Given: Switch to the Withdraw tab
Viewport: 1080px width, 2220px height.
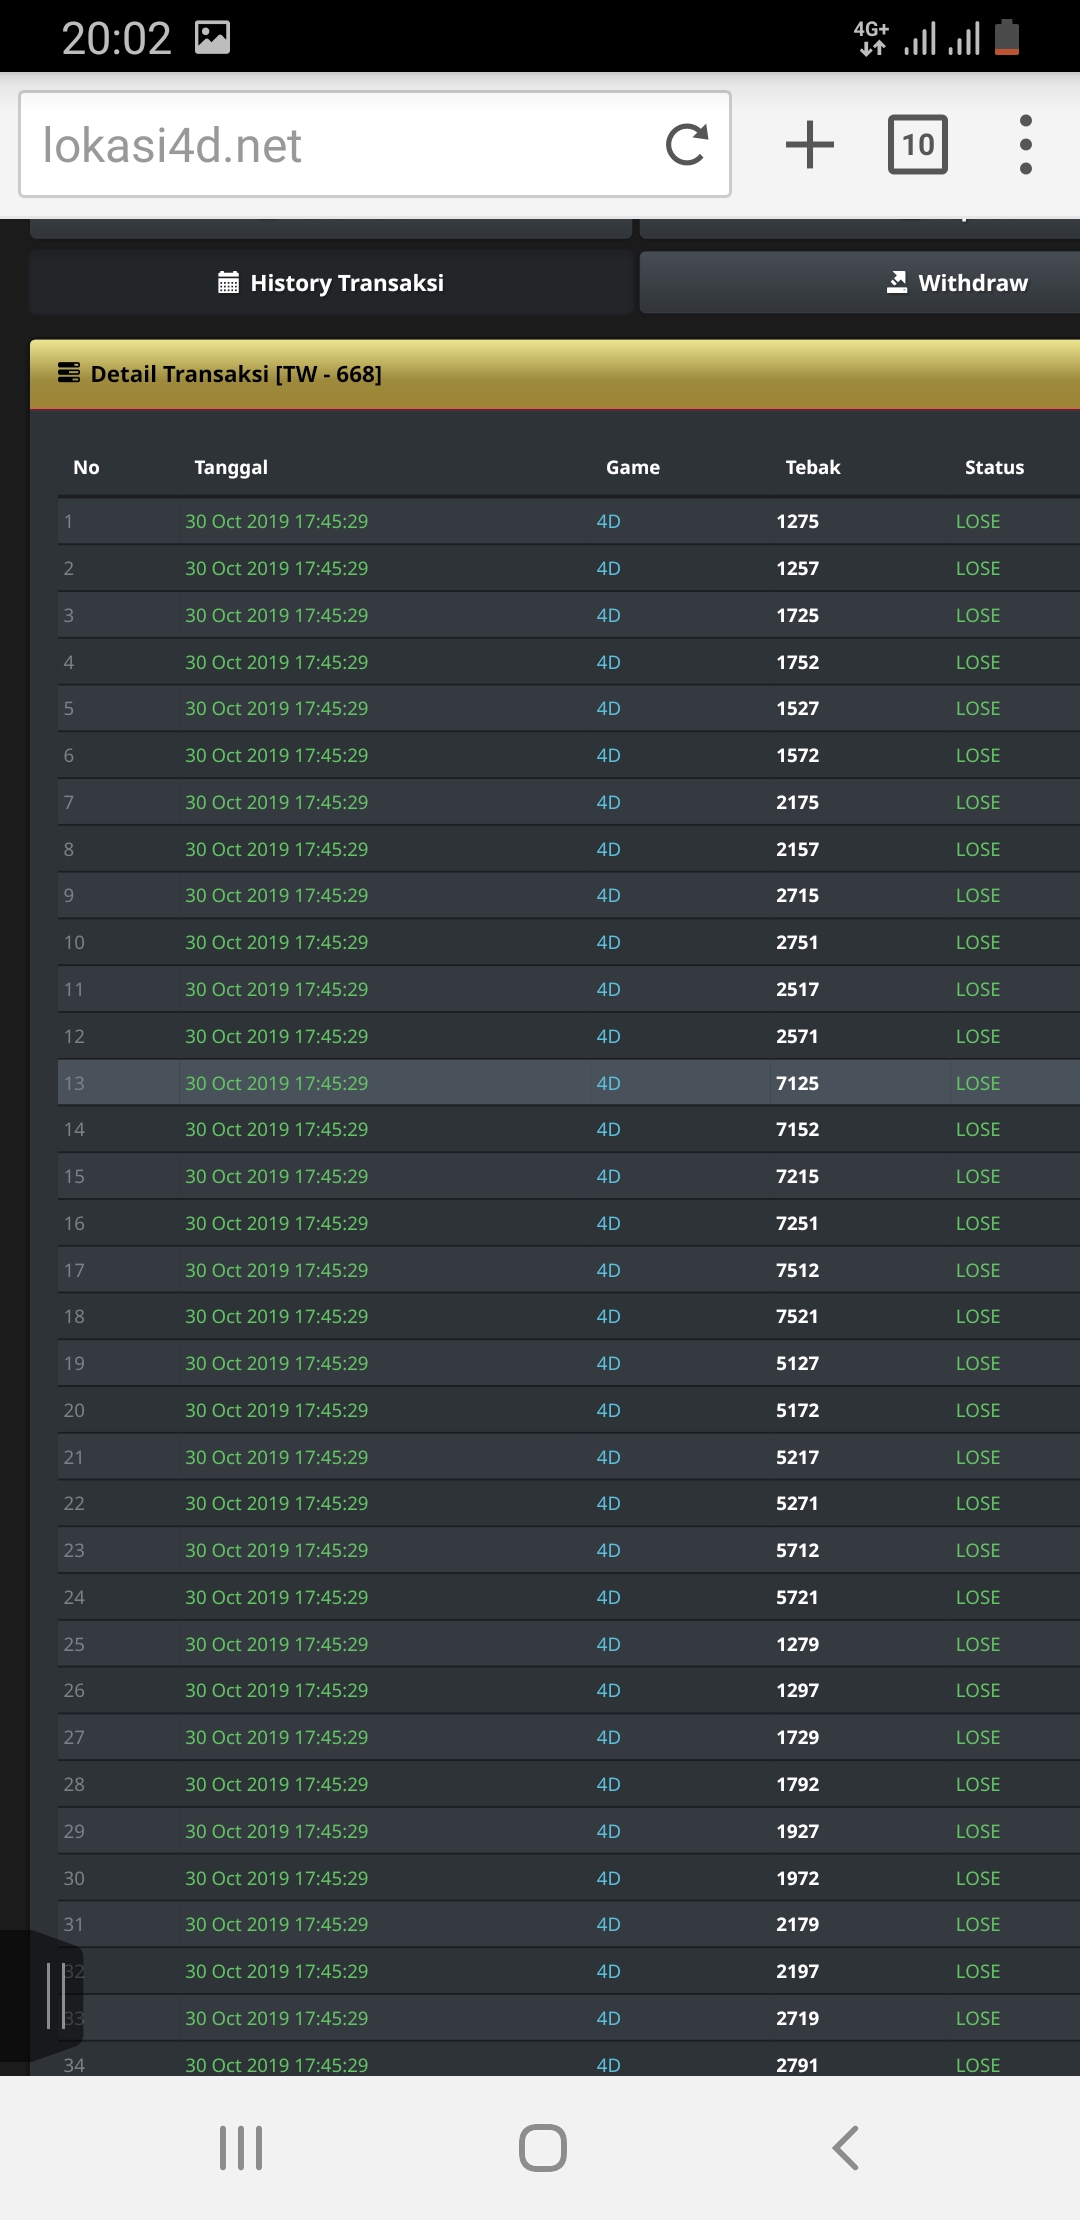Looking at the screenshot, I should (957, 283).
